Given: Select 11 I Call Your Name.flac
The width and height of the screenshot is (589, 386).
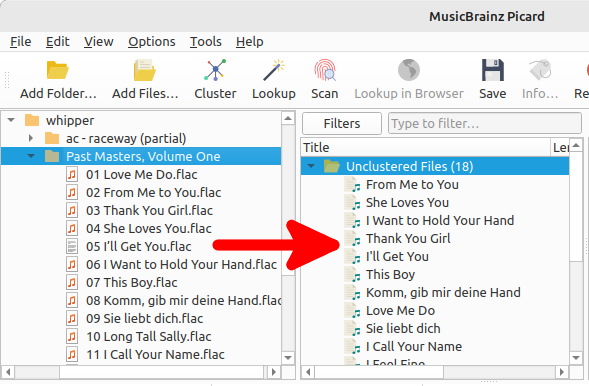Looking at the screenshot, I should (x=155, y=355).
